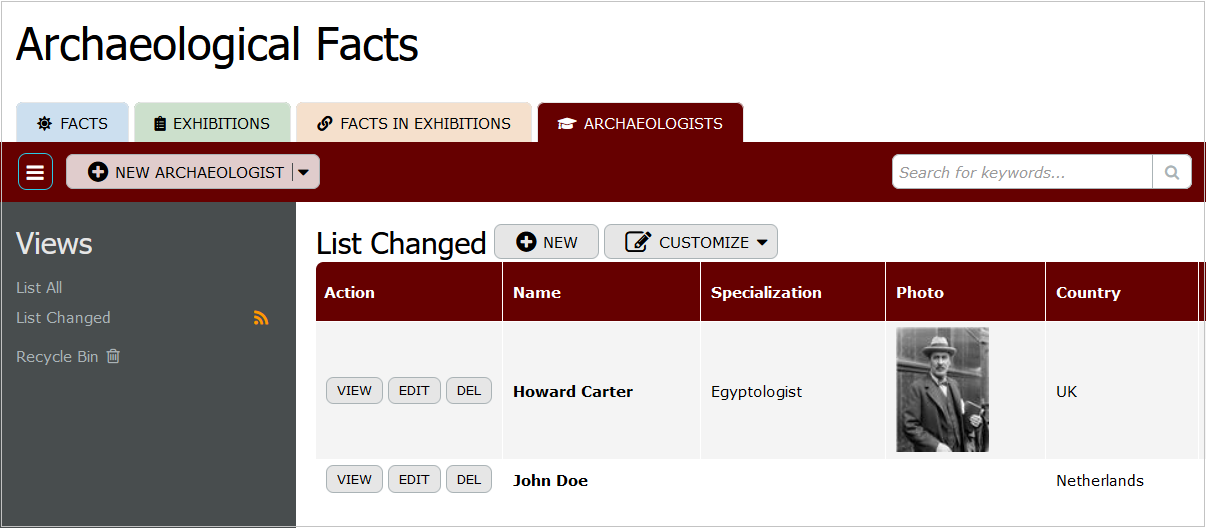The height and width of the screenshot is (528, 1206).
Task: Open Howard Carter's photo thumbnail
Action: [942, 390]
